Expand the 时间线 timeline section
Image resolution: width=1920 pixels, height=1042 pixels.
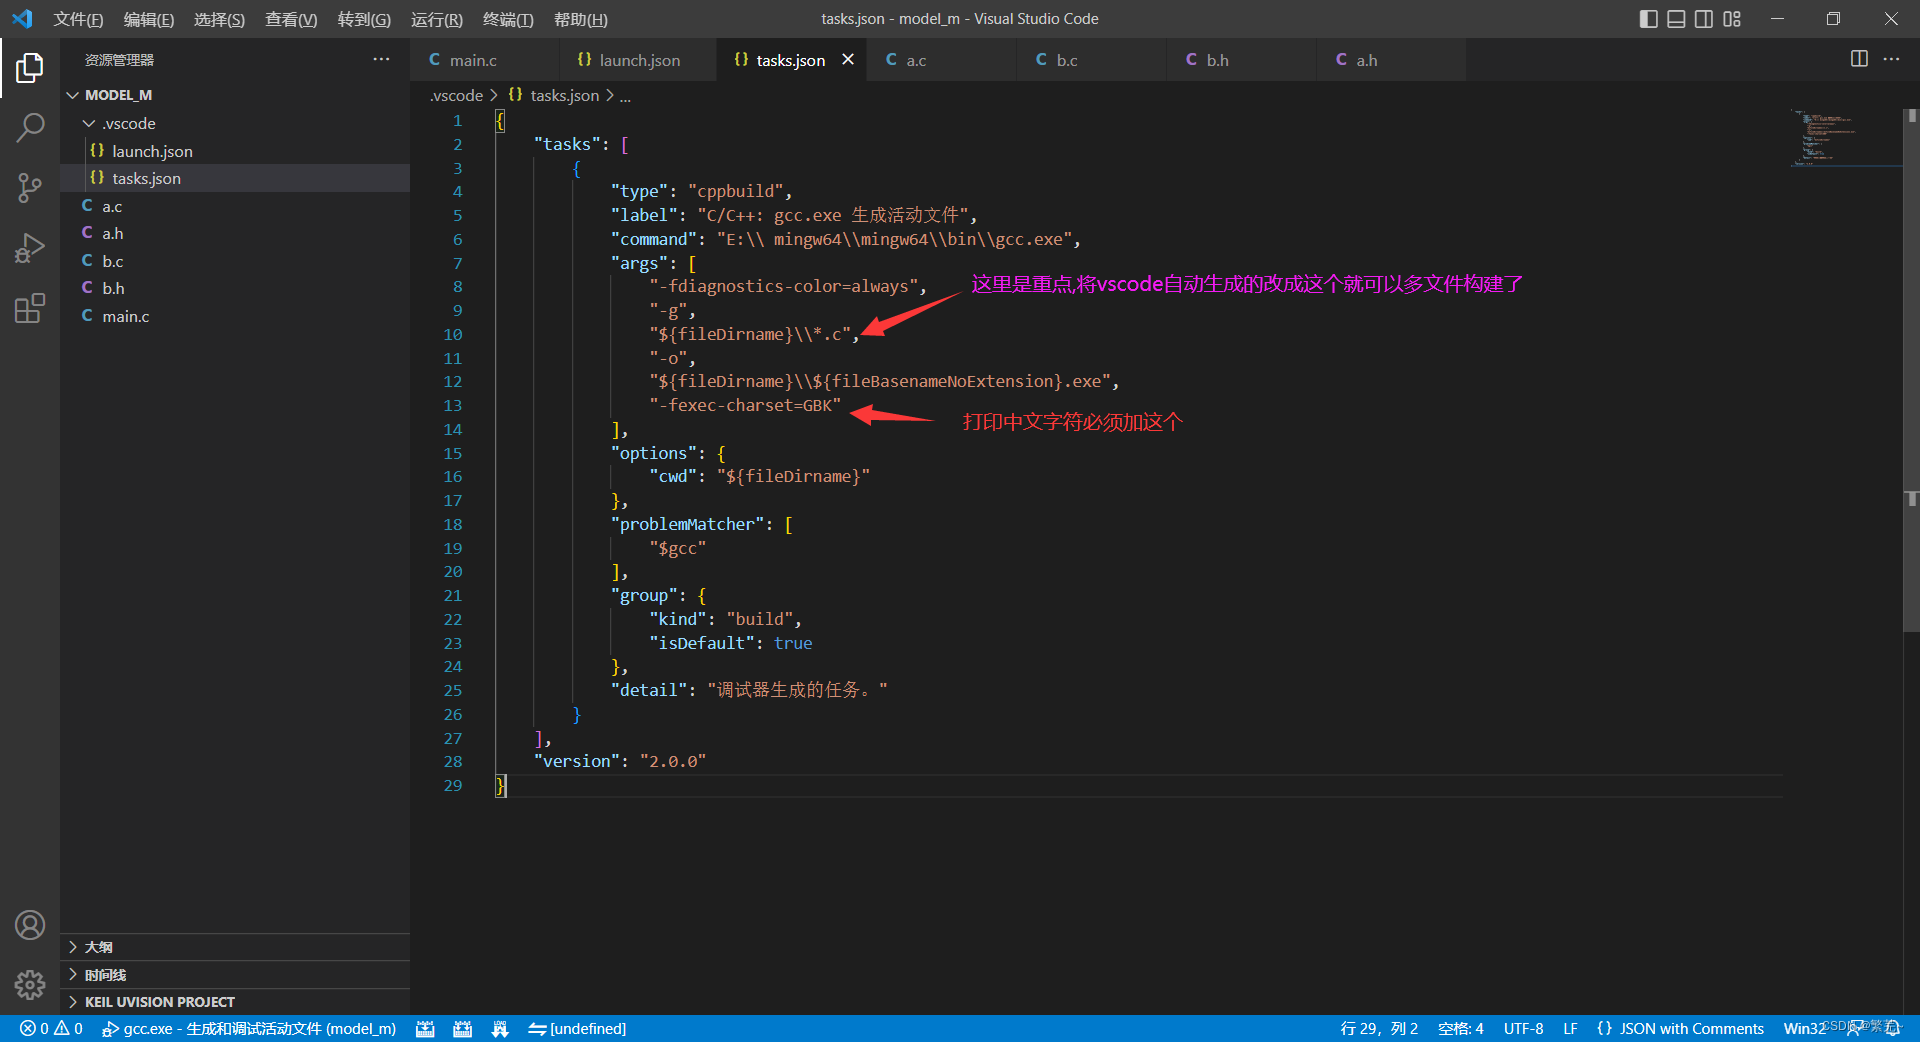click(235, 975)
